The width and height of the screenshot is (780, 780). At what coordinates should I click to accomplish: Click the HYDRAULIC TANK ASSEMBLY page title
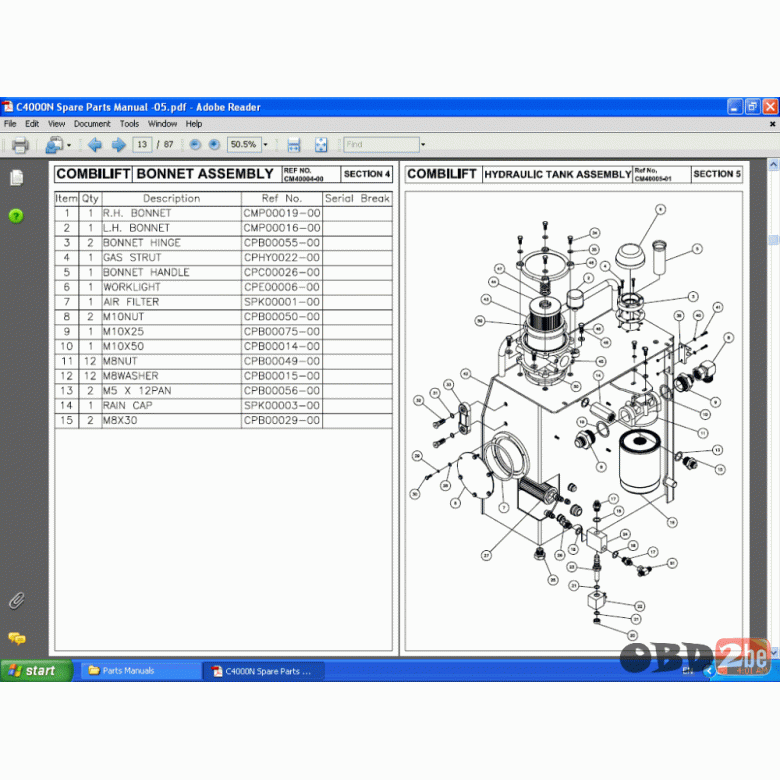[x=558, y=174]
